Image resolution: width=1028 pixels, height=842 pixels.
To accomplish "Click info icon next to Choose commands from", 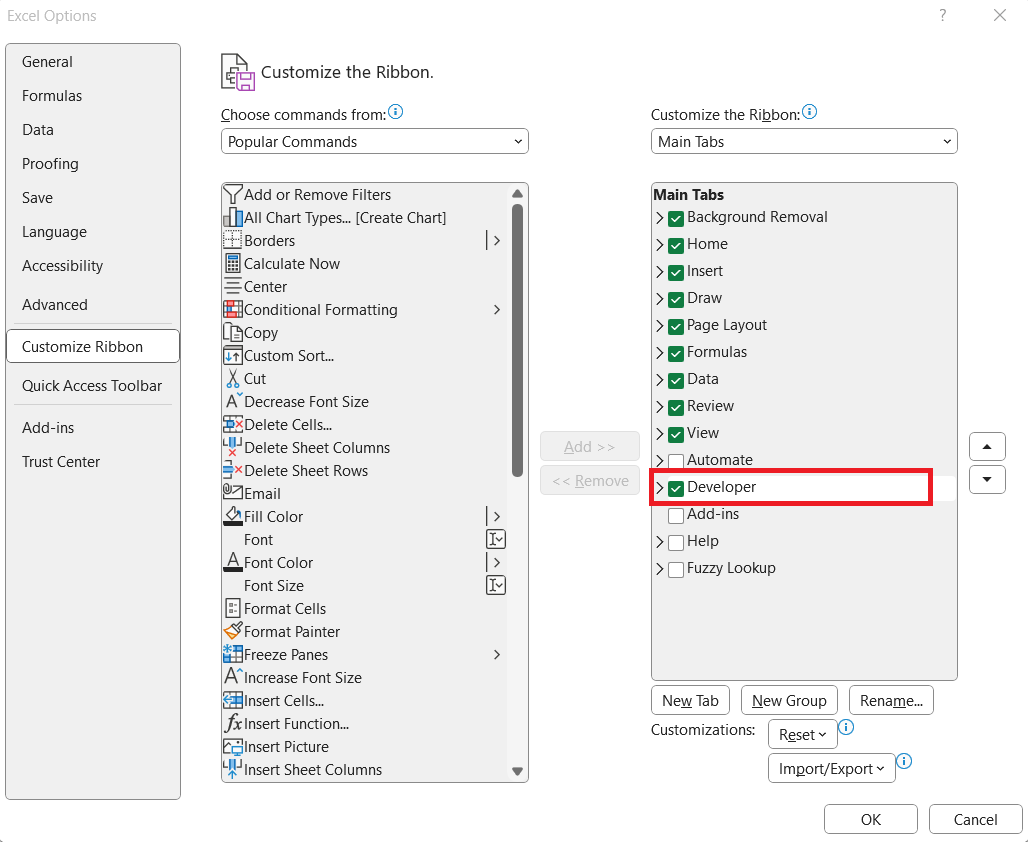I will click(x=395, y=111).
